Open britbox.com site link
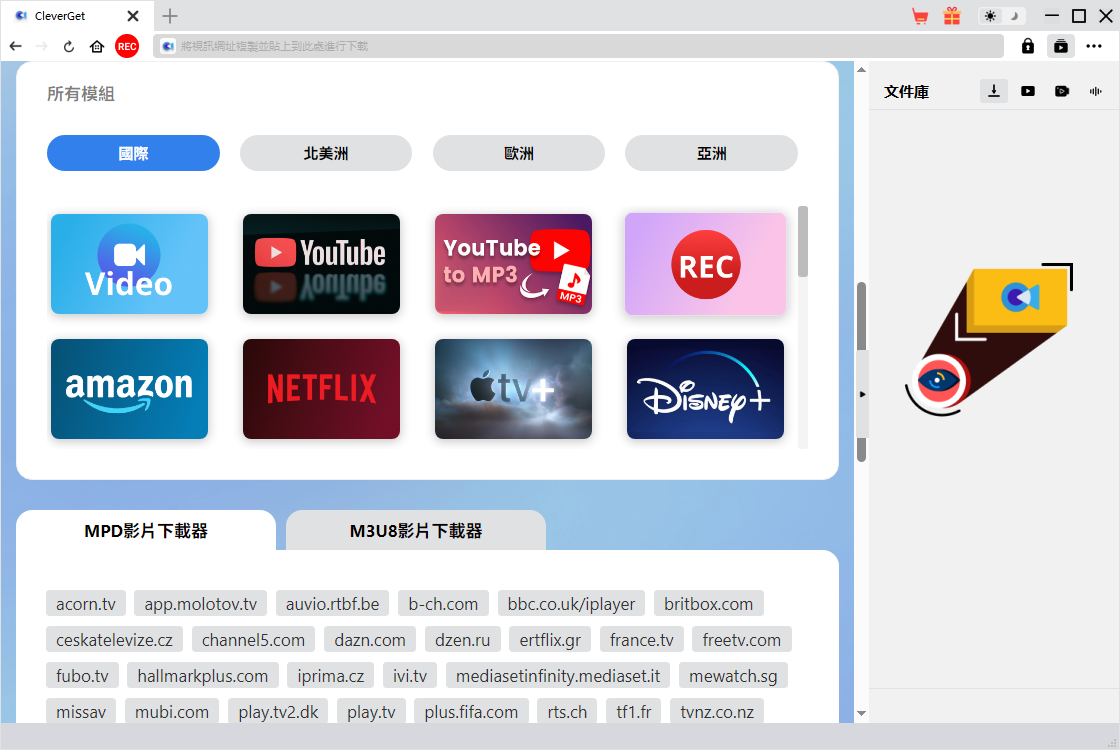Screen dimensions: 1120x750 pyautogui.click(x=709, y=604)
